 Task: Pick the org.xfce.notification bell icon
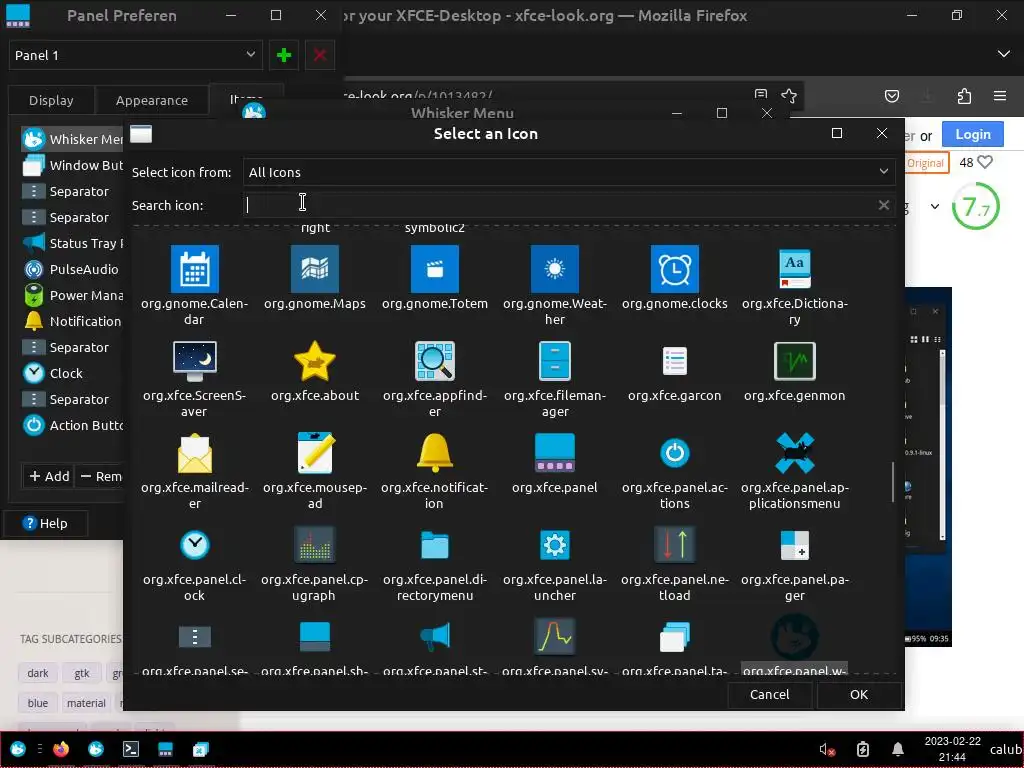click(435, 453)
